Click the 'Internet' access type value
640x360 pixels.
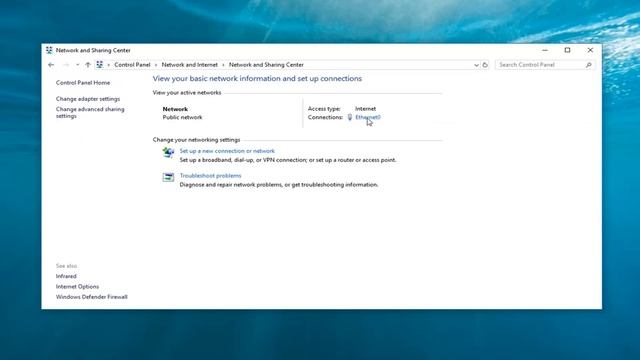click(x=366, y=109)
